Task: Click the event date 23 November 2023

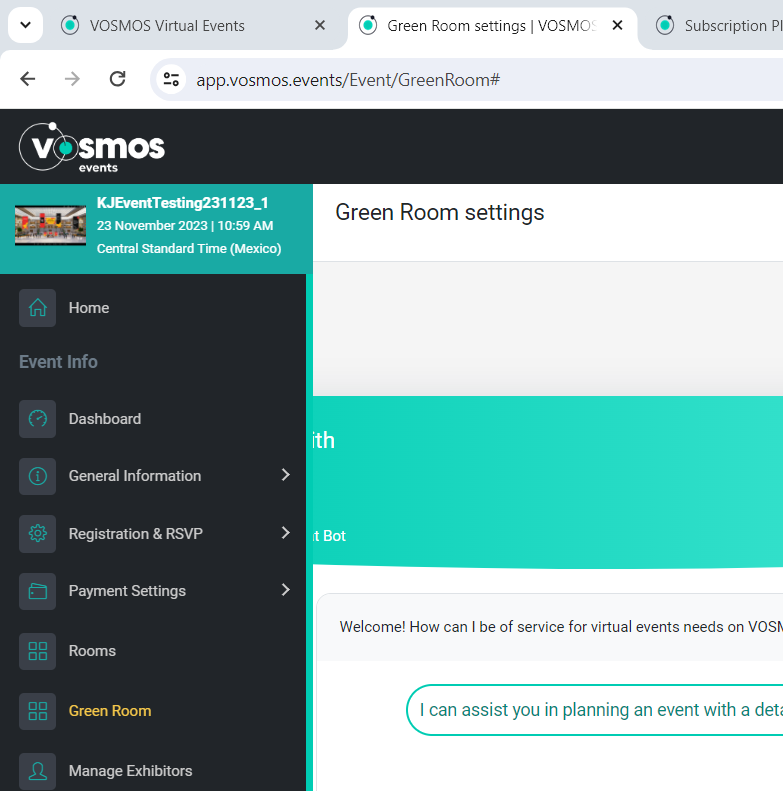Action: click(152, 225)
